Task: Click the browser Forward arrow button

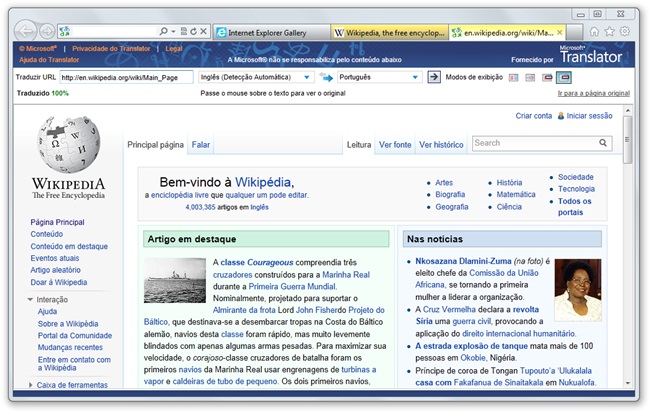Action: 47,31
